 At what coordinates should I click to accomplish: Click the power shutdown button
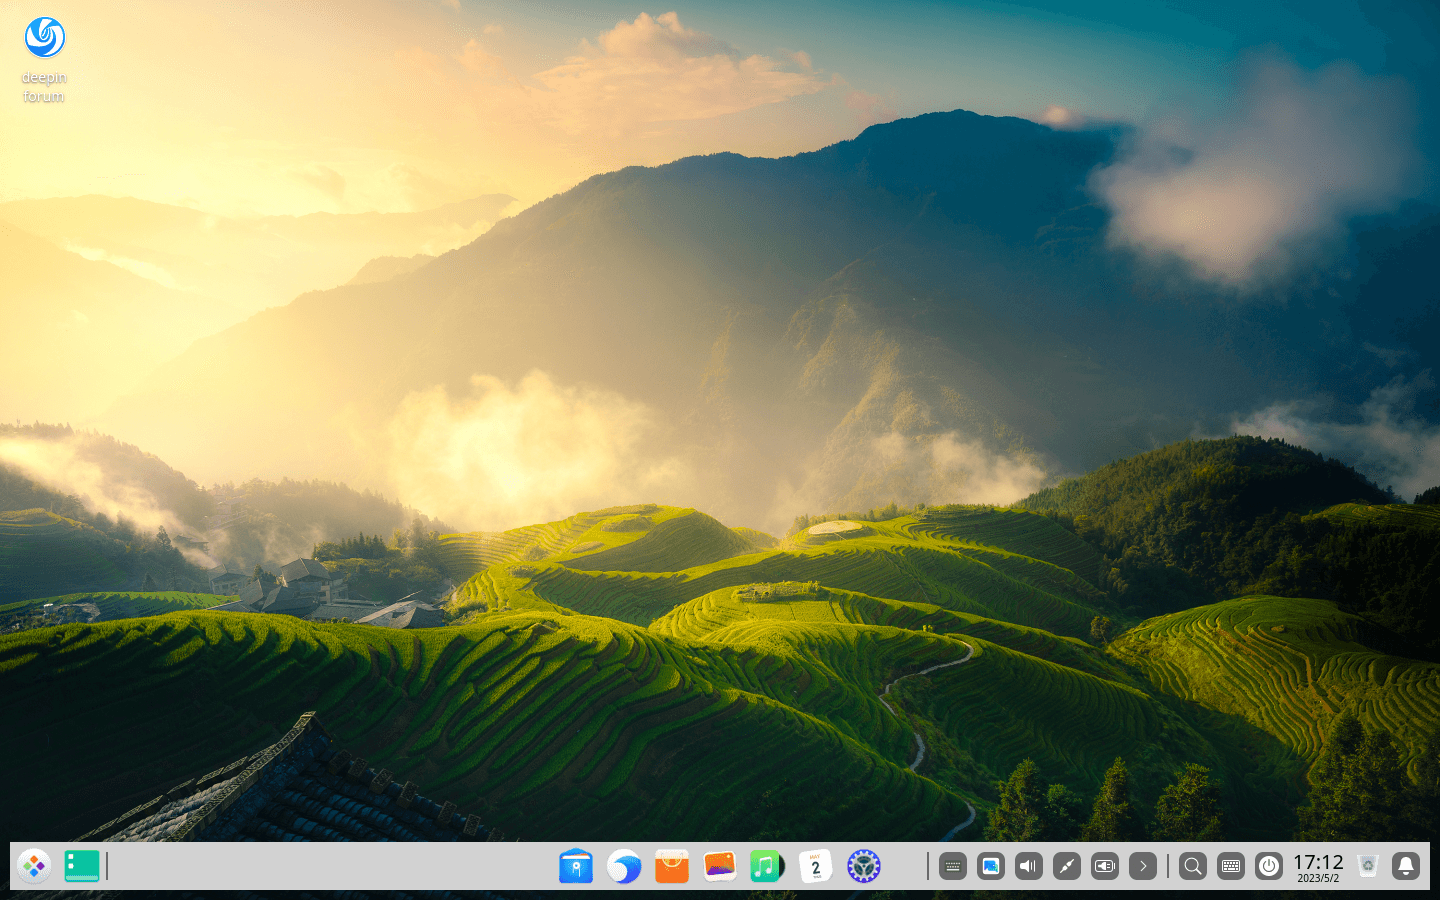[1269, 866]
